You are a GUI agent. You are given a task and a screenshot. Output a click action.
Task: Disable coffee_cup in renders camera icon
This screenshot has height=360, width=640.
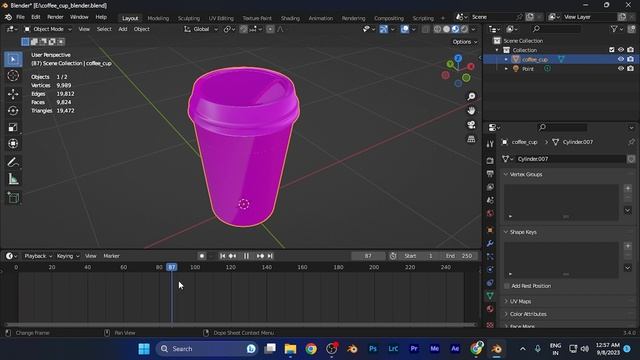coord(631,59)
